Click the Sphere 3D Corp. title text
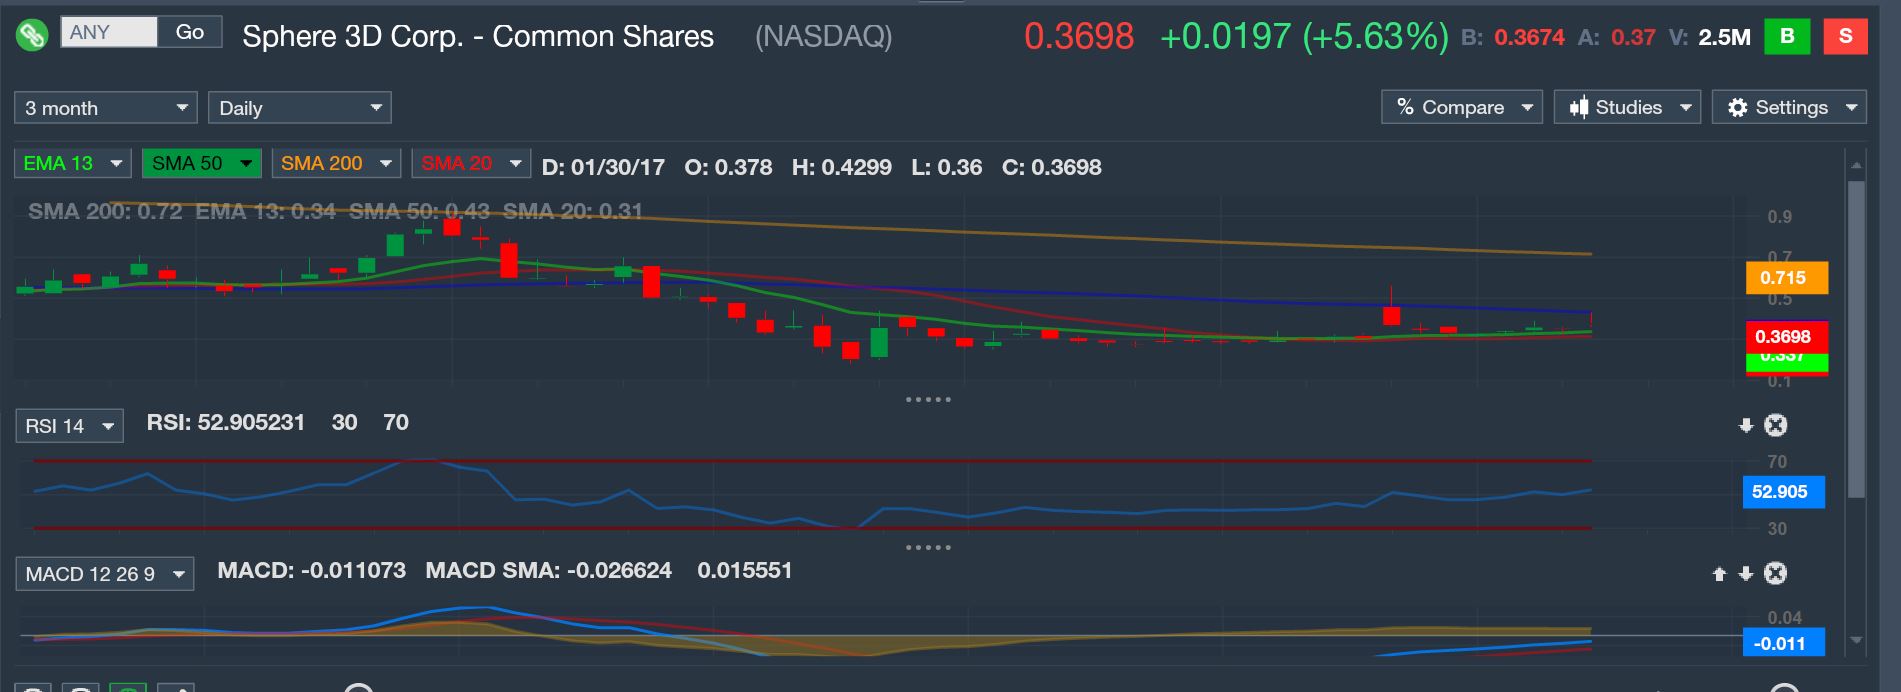Image resolution: width=1901 pixels, height=692 pixels. point(478,37)
